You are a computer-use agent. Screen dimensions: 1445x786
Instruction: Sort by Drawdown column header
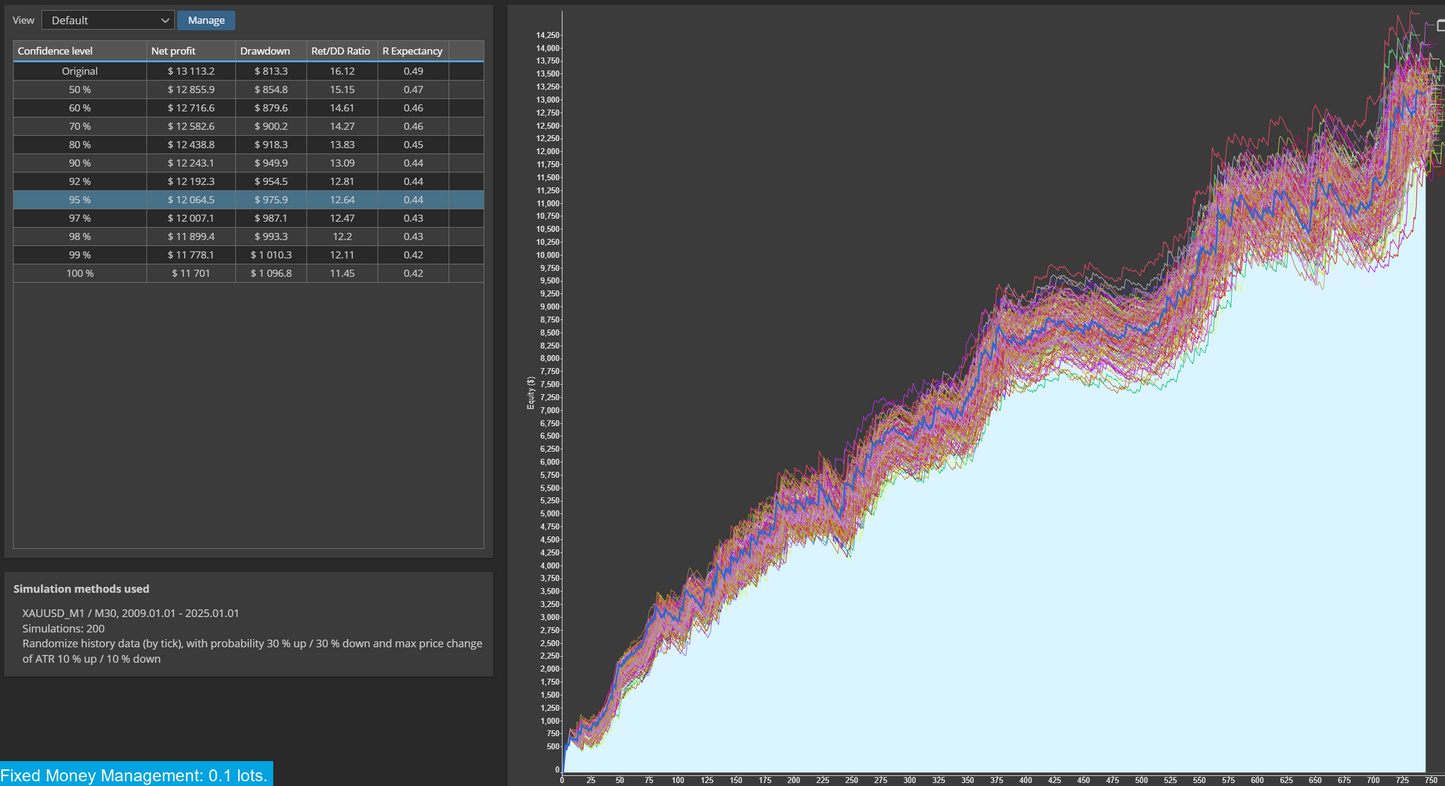click(271, 51)
